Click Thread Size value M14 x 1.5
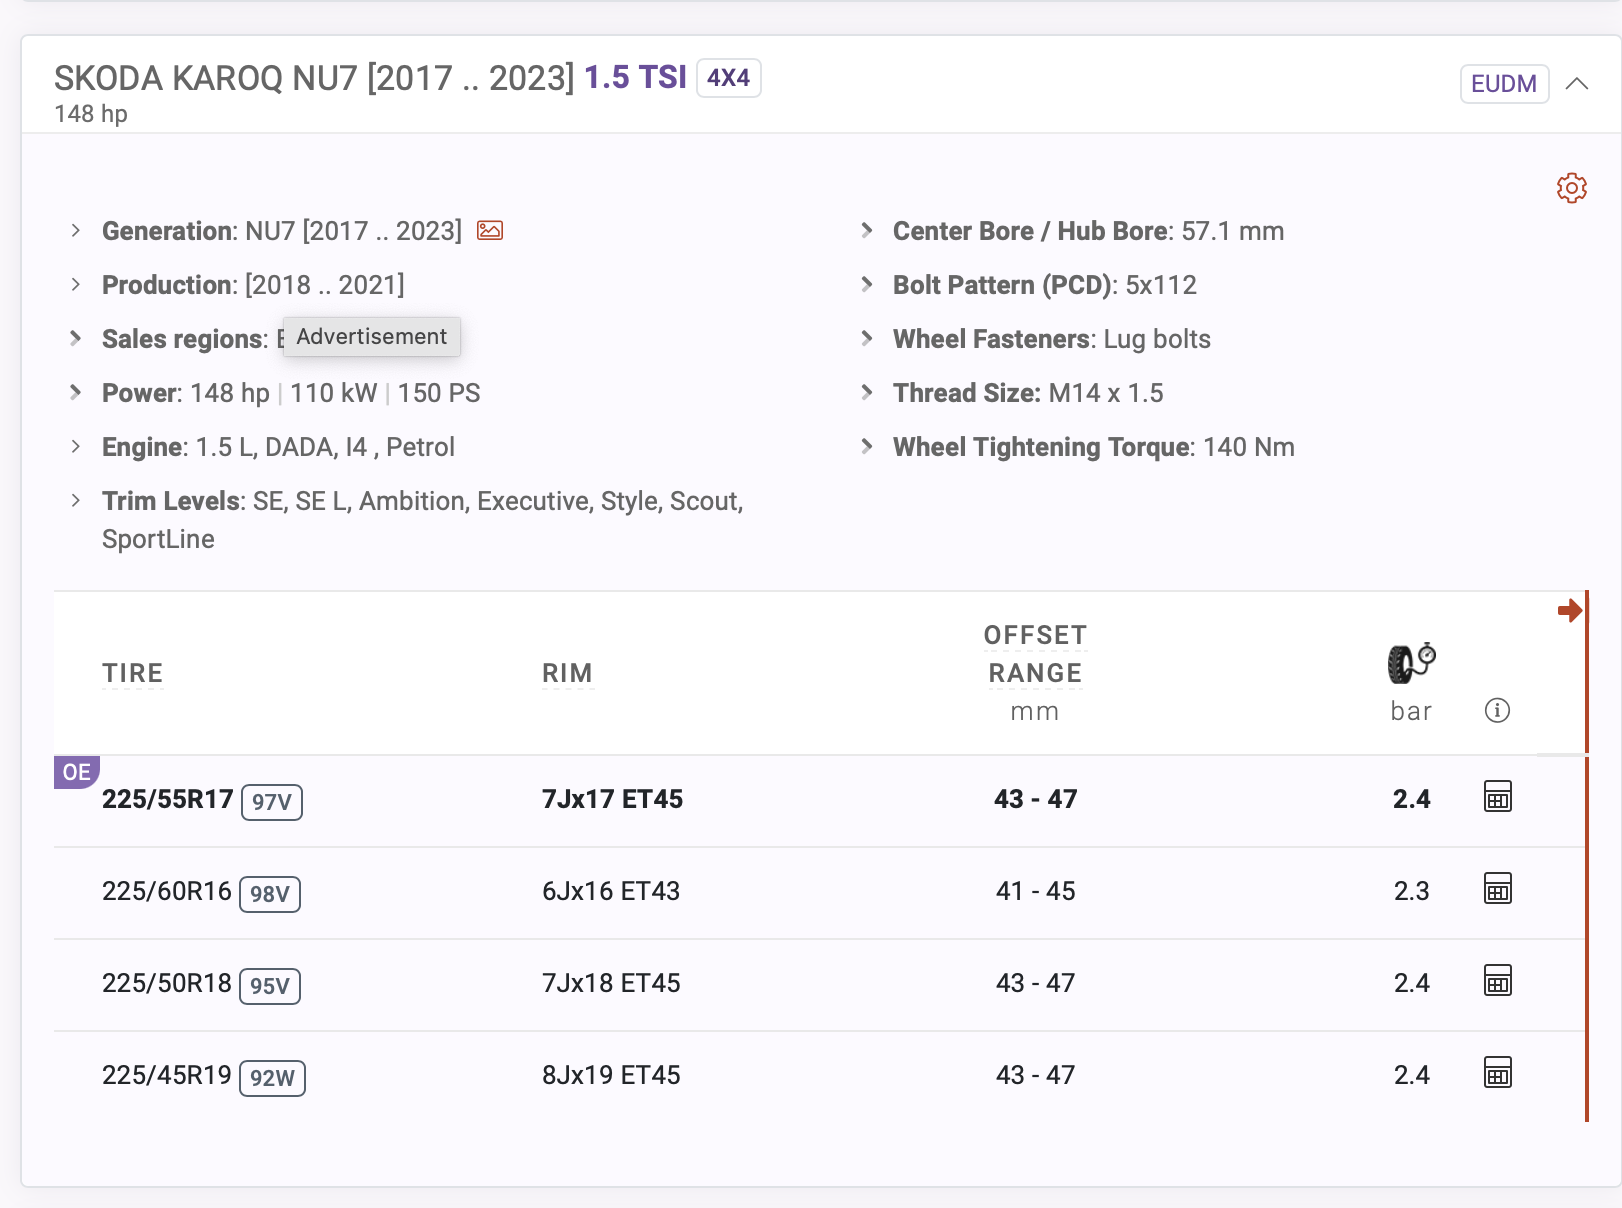Viewport: 1622px width, 1208px height. pos(1106,393)
